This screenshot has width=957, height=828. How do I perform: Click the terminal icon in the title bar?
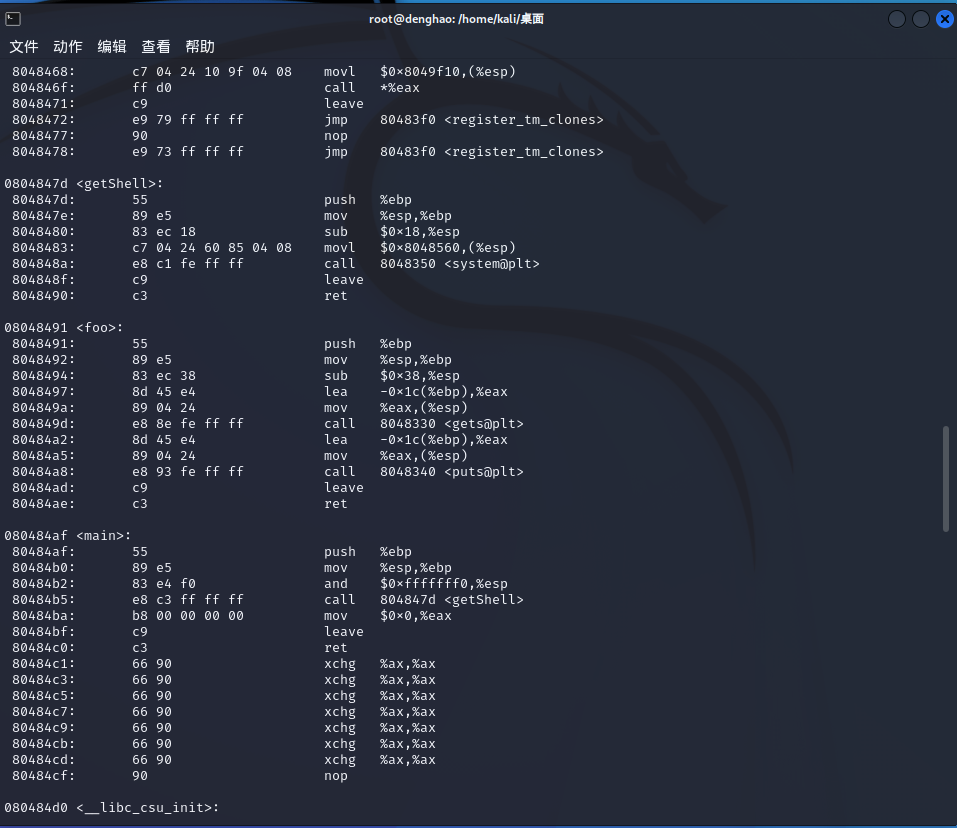point(13,19)
